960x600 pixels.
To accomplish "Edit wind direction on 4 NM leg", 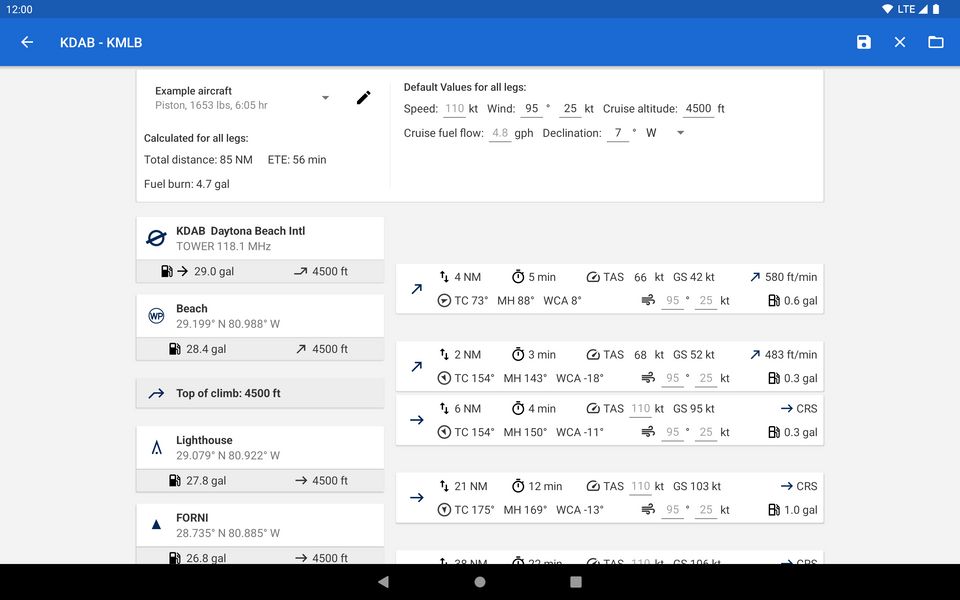I will click(x=672, y=301).
